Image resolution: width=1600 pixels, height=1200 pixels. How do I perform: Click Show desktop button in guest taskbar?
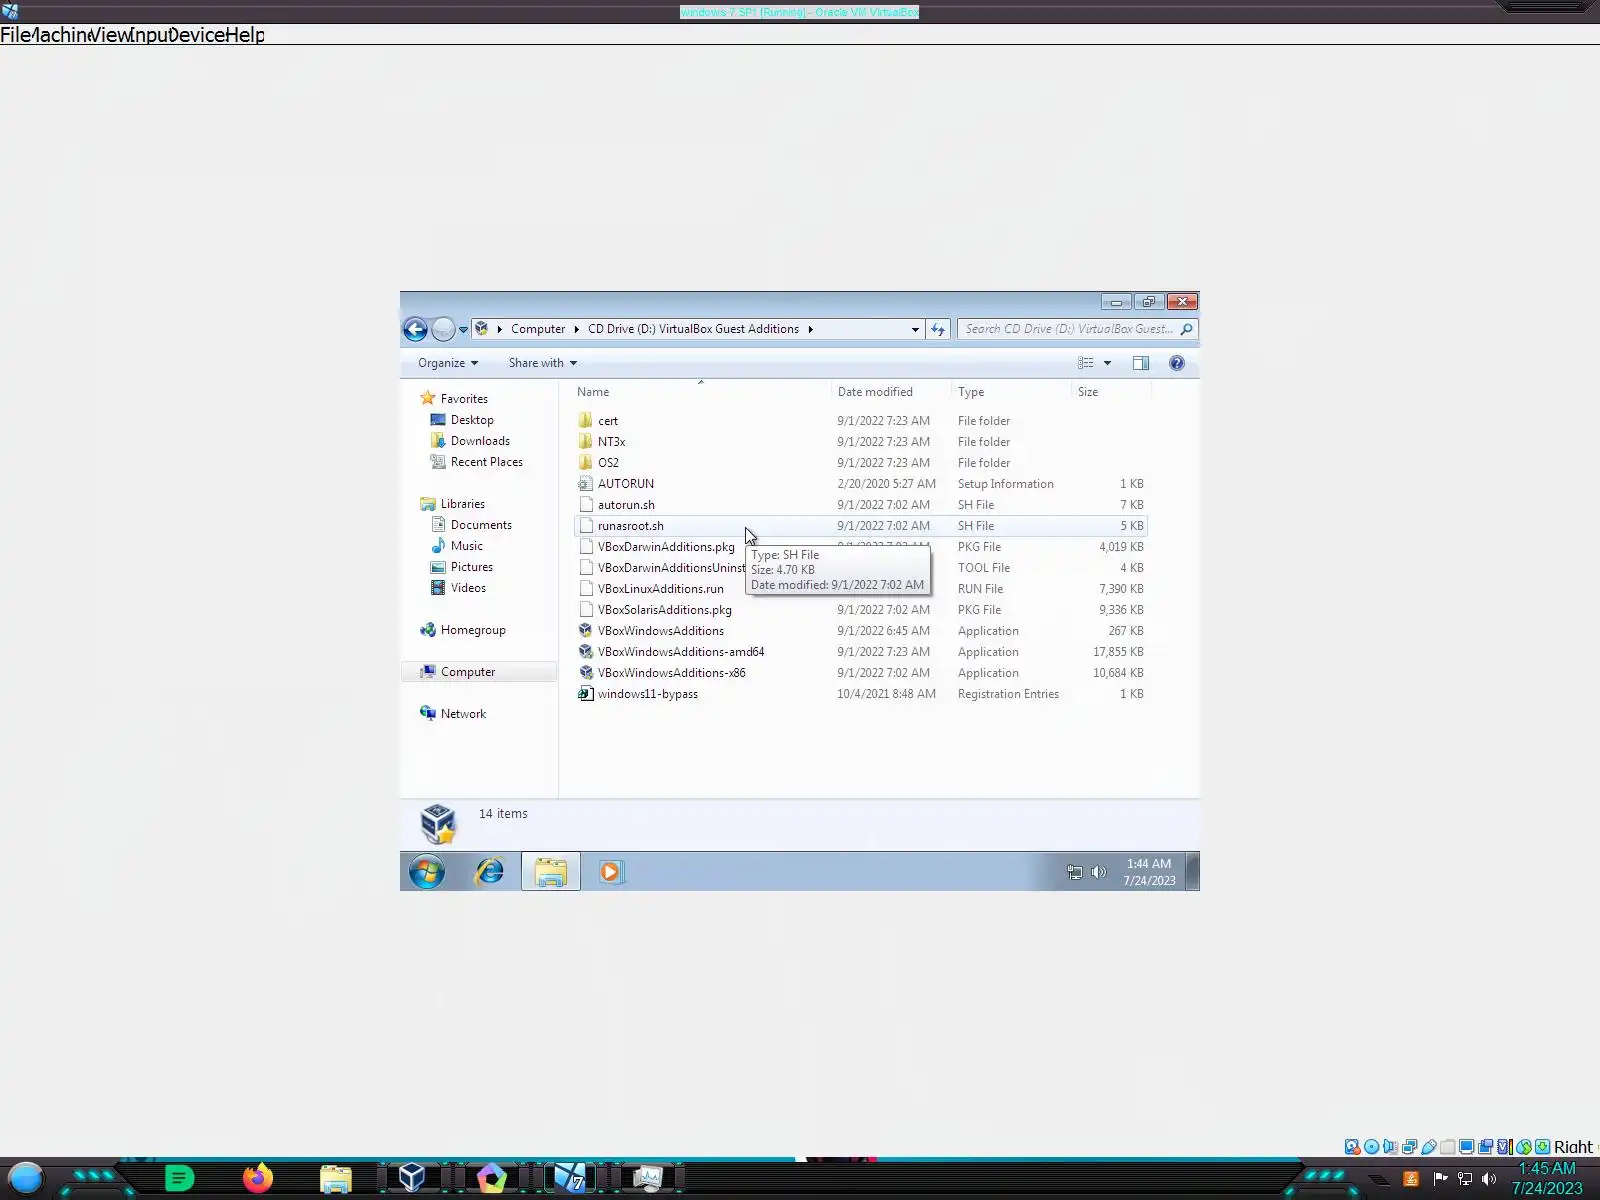1192,872
